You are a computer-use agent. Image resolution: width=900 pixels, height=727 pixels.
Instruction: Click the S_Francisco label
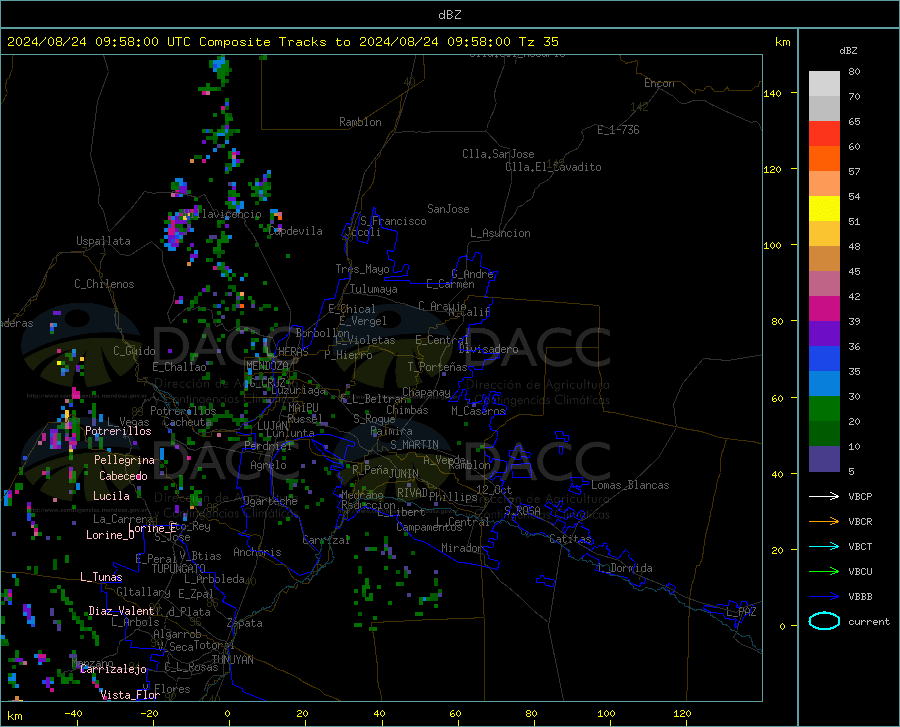click(393, 221)
